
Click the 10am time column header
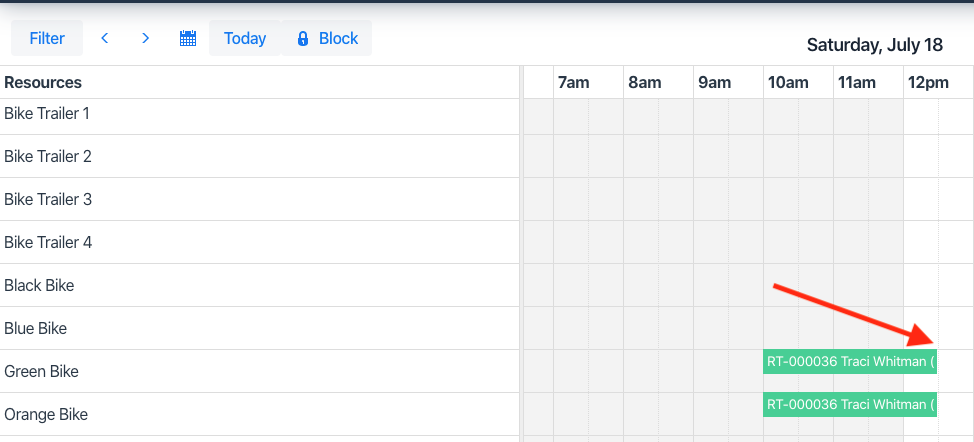(x=788, y=83)
